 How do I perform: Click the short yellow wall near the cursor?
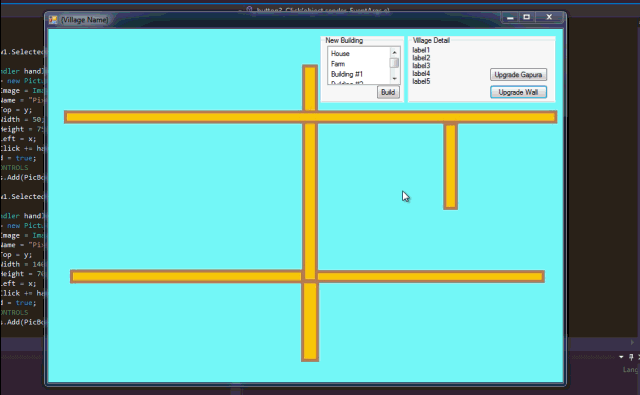point(451,166)
